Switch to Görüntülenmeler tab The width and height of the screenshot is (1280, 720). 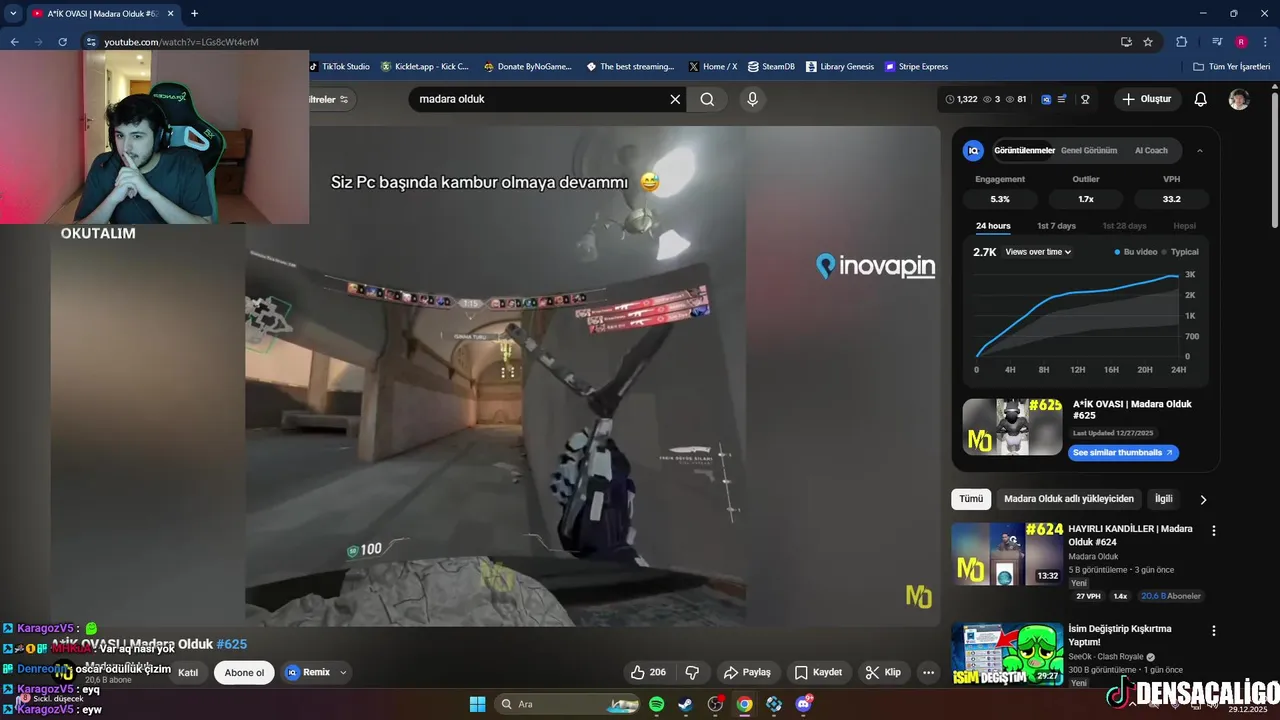(1024, 151)
